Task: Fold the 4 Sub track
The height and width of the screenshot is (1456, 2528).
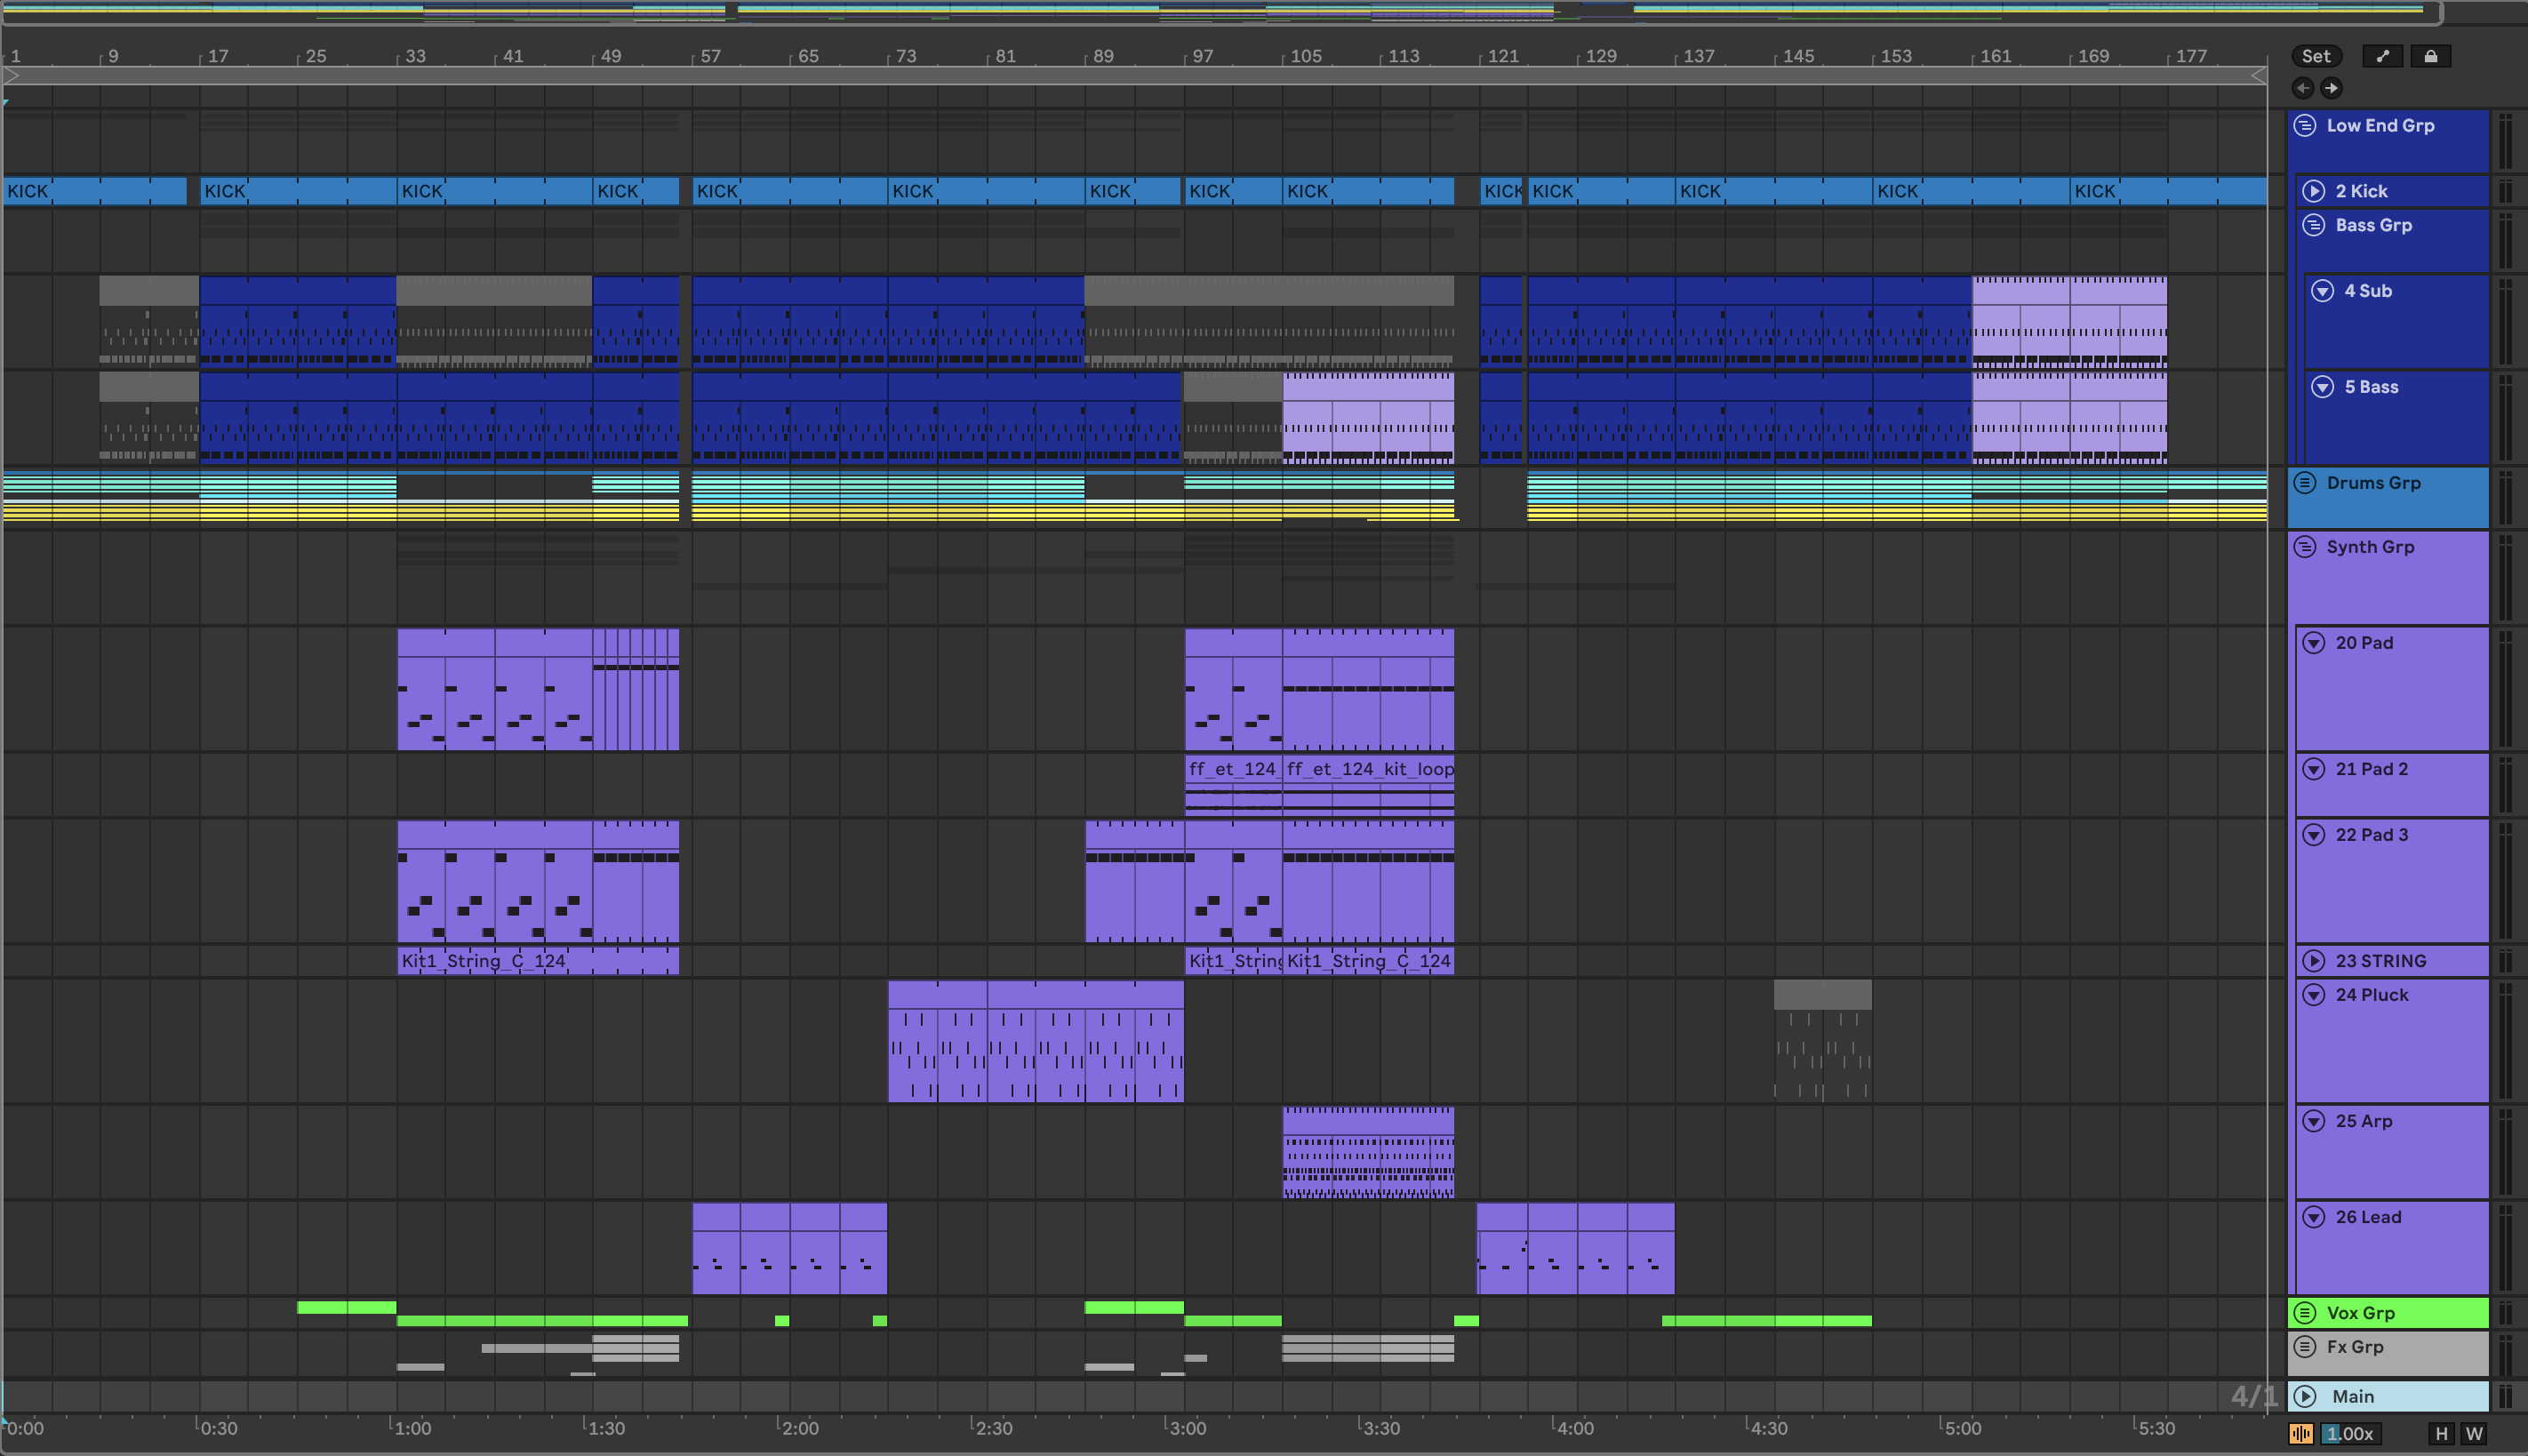Action: pyautogui.click(x=2323, y=291)
